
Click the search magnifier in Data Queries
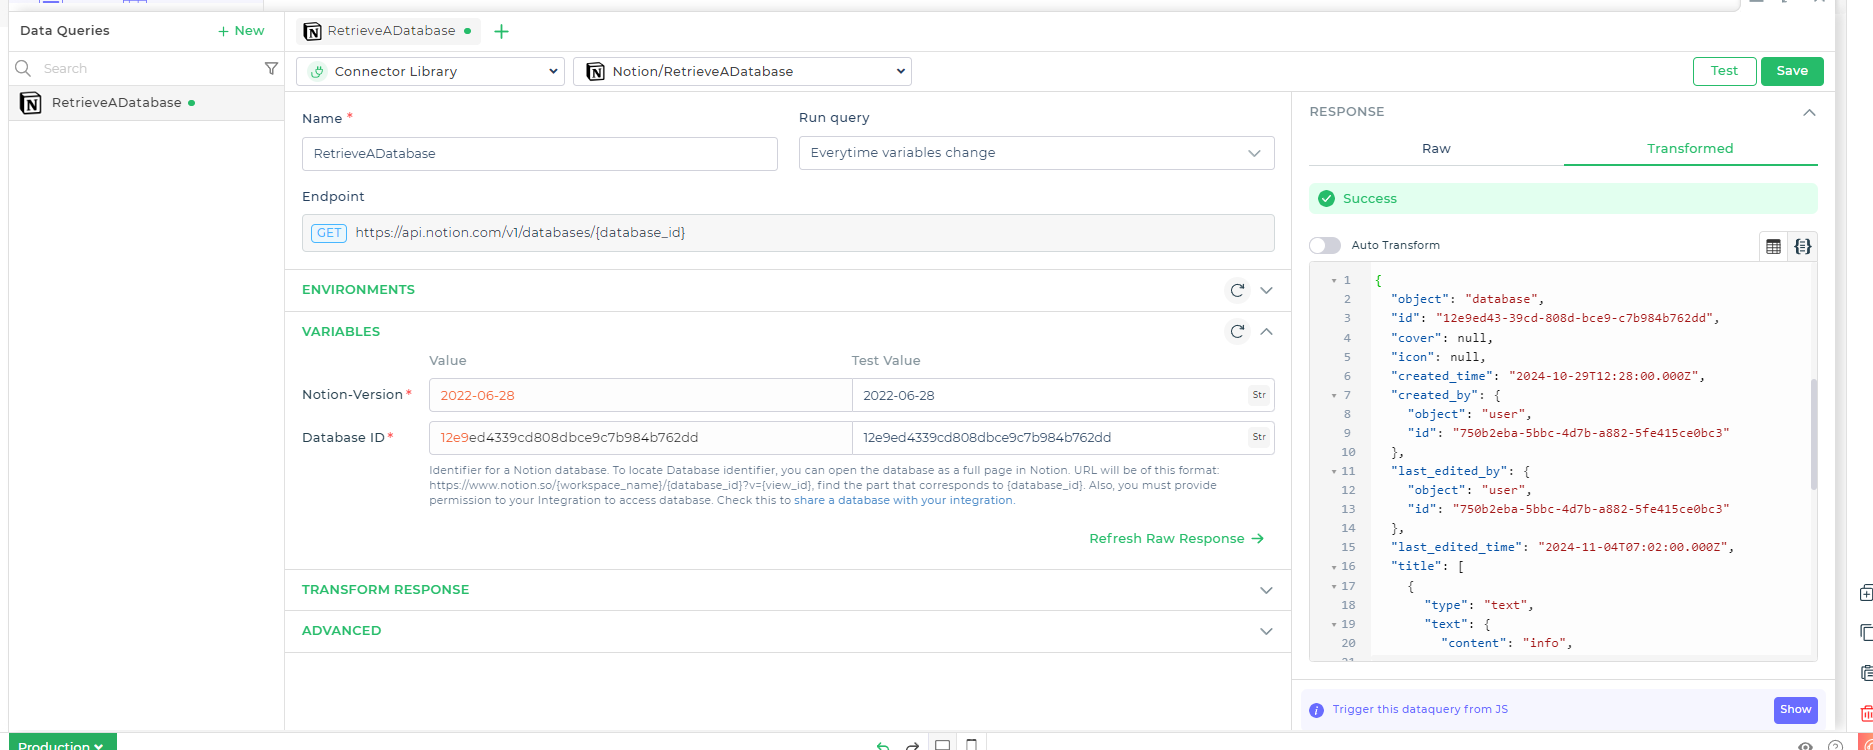pyautogui.click(x=23, y=68)
